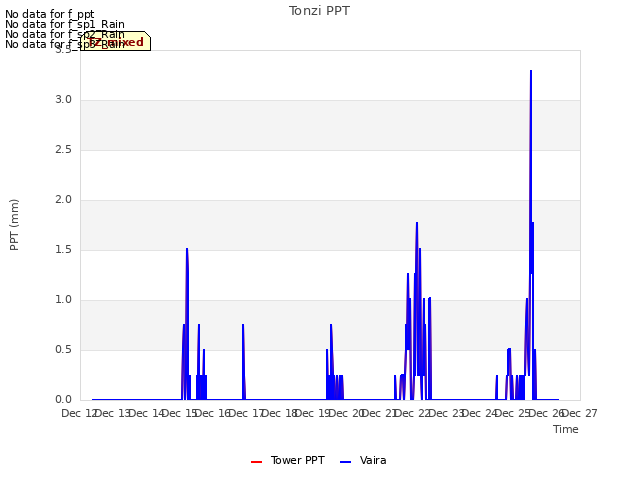The image size is (640, 480).
Task: Click the TZ_mixed annotation box
Action: click(x=116, y=41)
